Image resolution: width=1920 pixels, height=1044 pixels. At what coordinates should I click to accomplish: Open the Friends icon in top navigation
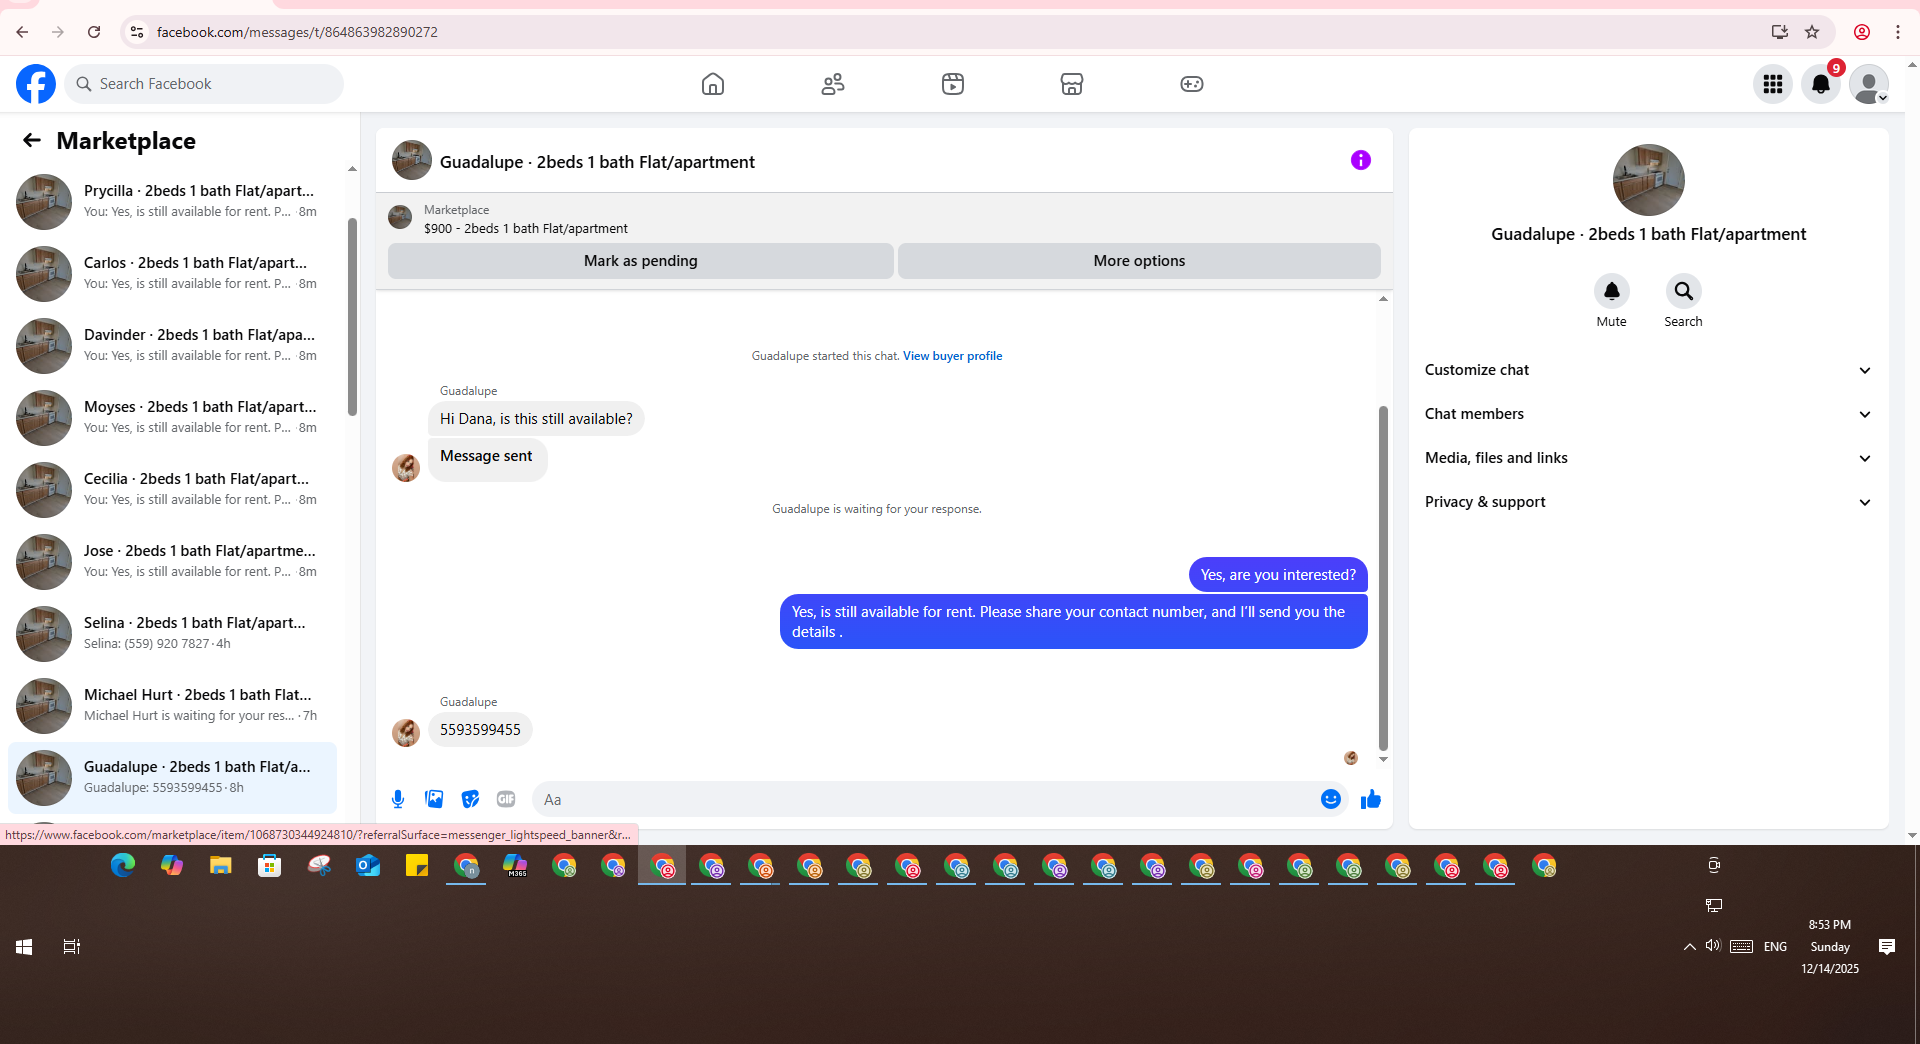point(833,84)
